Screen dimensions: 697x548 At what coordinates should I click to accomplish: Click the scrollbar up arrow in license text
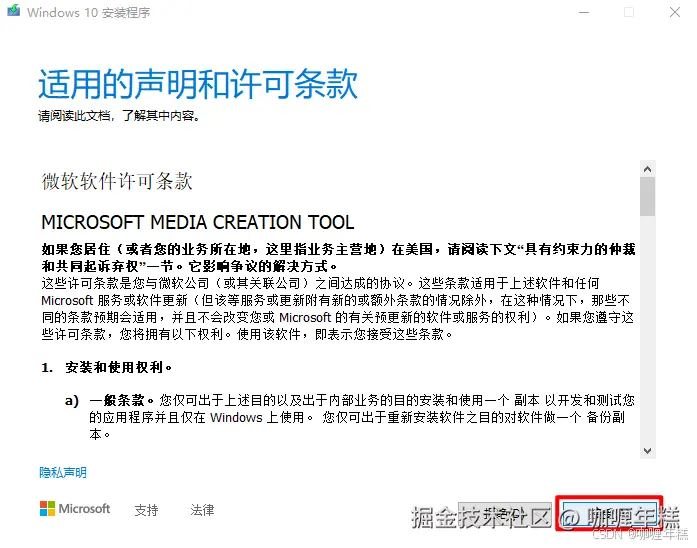[647, 169]
